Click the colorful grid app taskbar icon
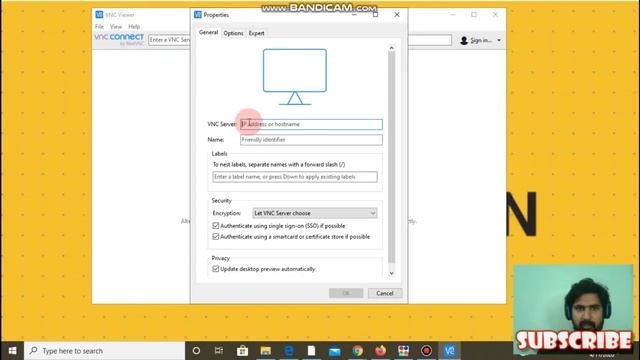This screenshot has height=360, width=640. [404, 351]
